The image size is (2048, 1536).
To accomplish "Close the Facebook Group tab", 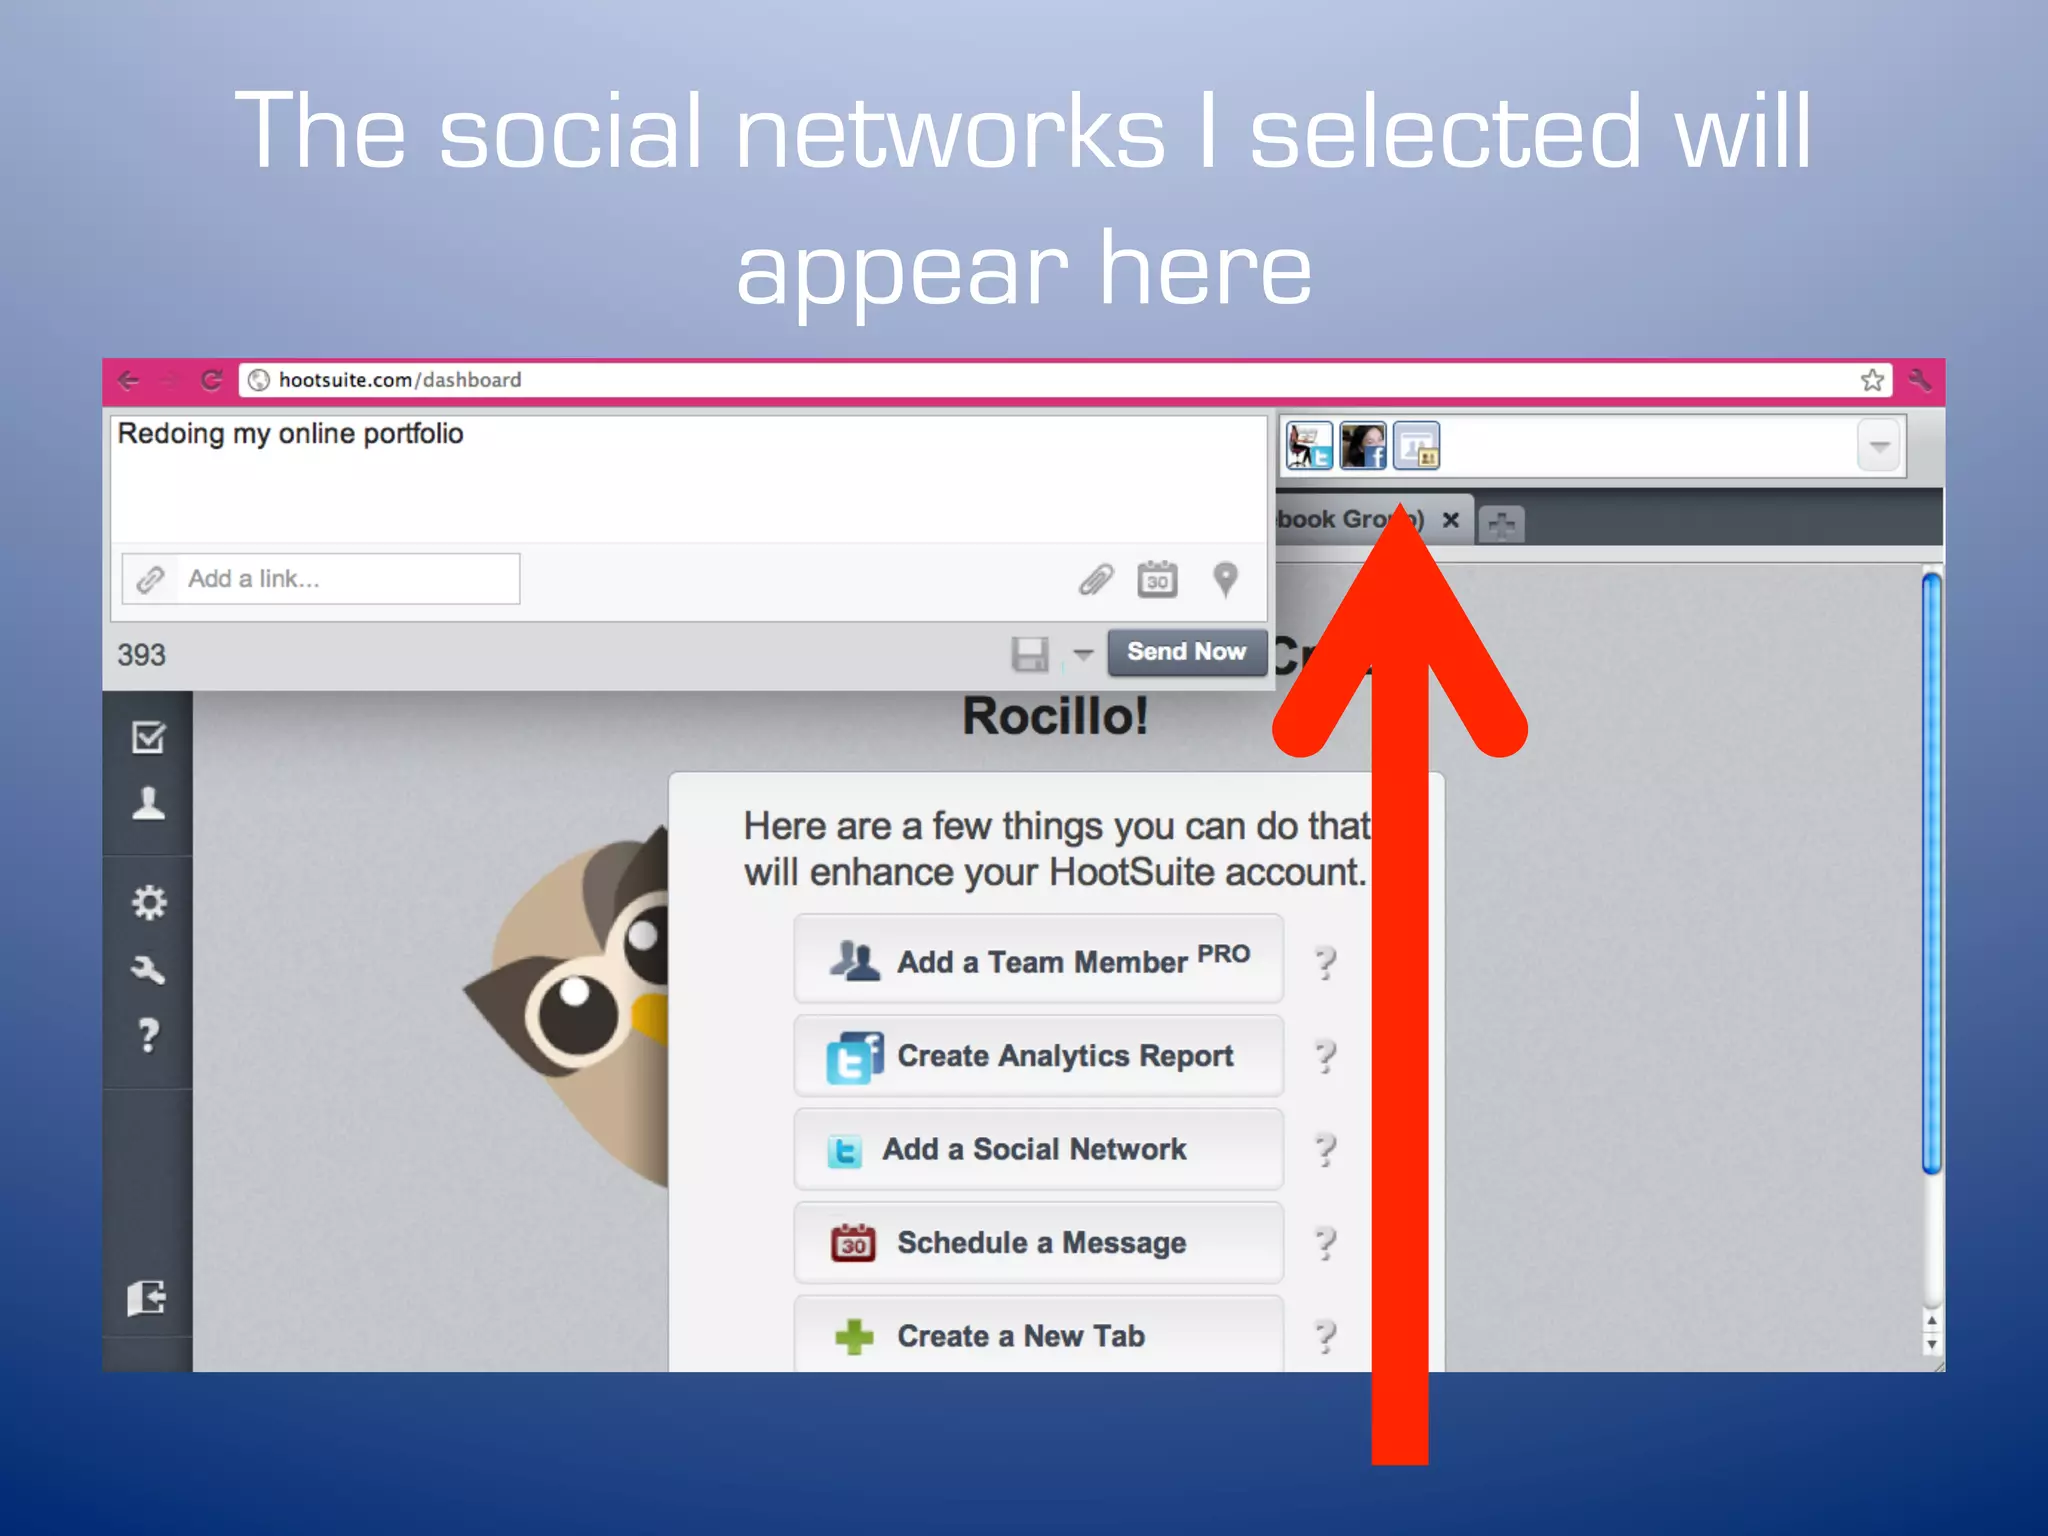I will pyautogui.click(x=1451, y=520).
